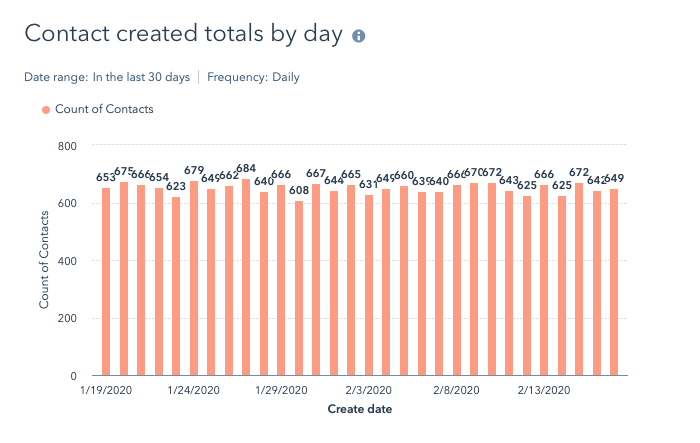The height and width of the screenshot is (443, 700).
Task: Click the chart title Contact created totals by day
Action: (x=183, y=34)
